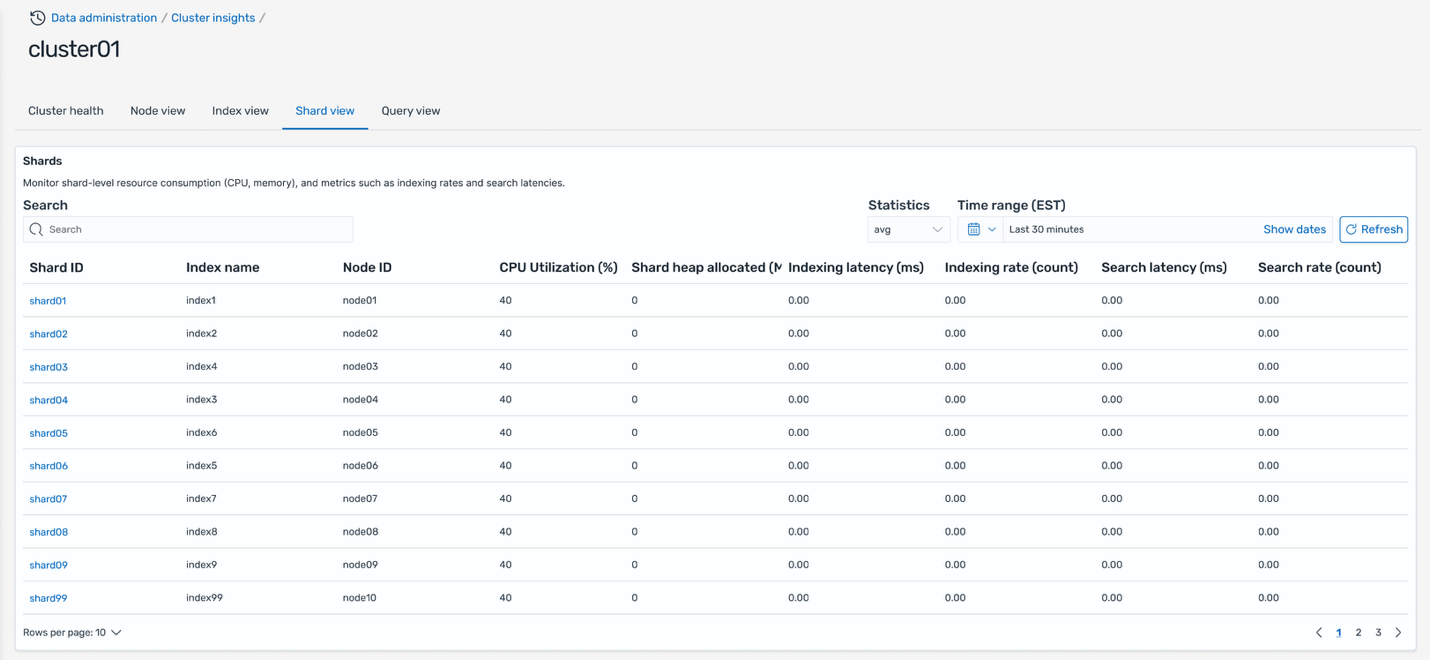The image size is (1430, 660).
Task: Open the Node view tab
Action: tap(158, 111)
